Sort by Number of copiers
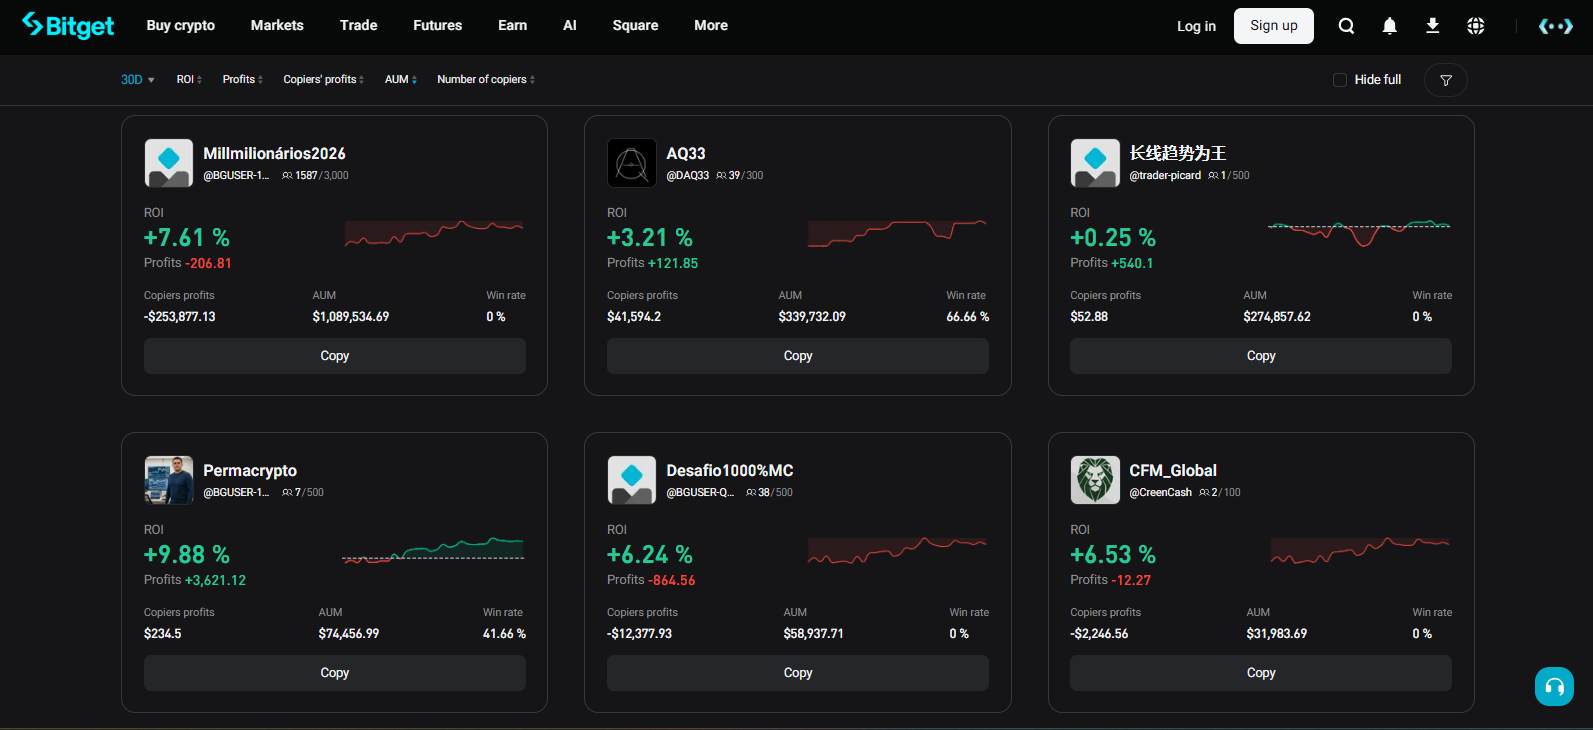Screen dimensions: 1593x730 point(486,80)
